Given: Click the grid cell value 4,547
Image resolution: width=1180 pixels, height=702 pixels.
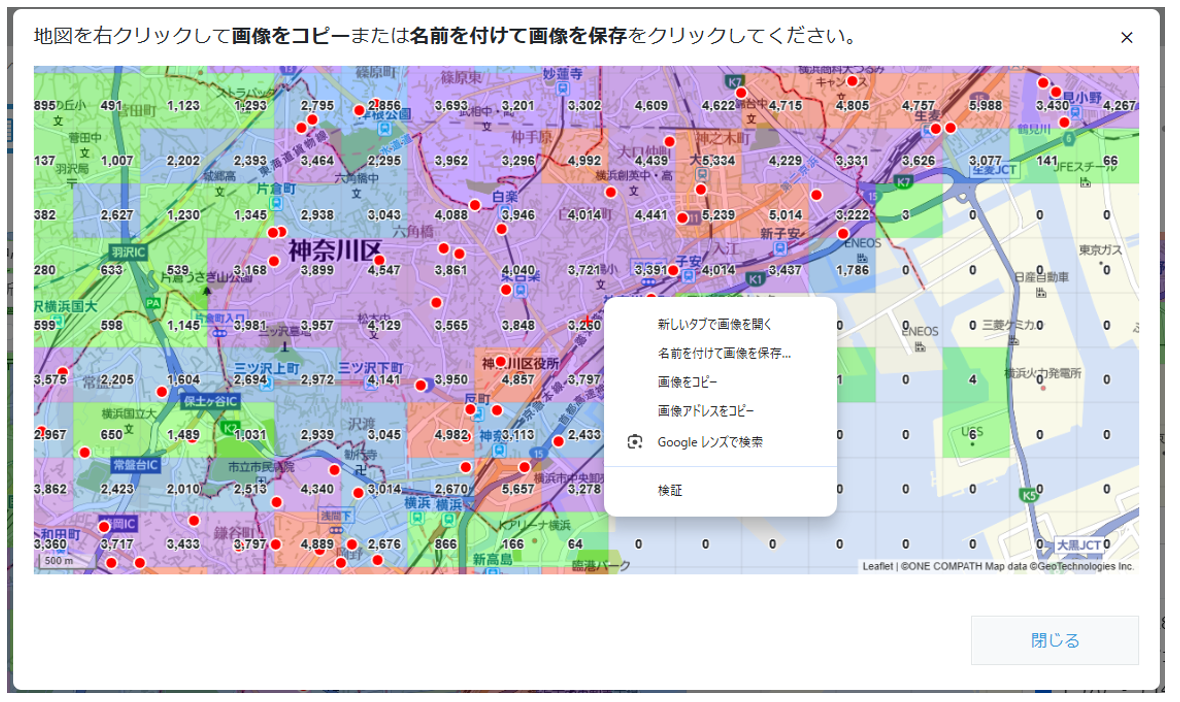Looking at the screenshot, I should click(384, 269).
